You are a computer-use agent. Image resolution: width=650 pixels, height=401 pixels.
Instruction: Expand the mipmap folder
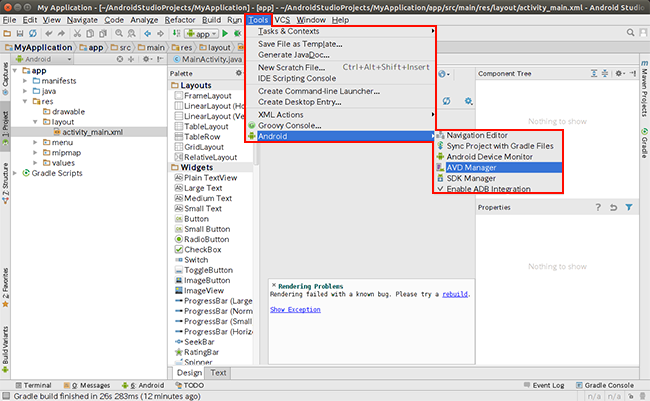click(35, 153)
